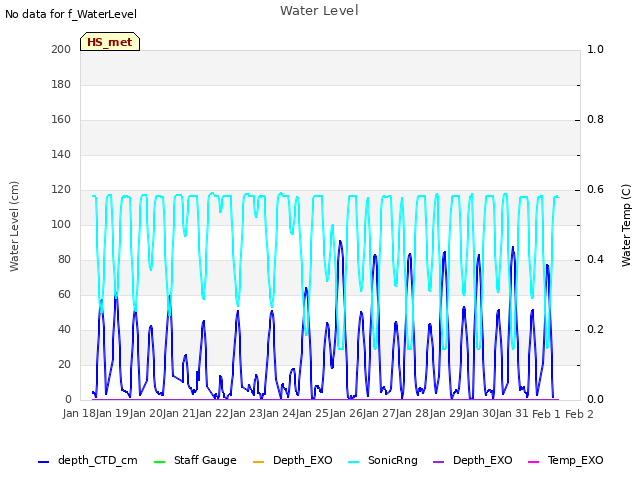Click the 1.0 right-axis tick value
This screenshot has height=480, width=640.
pyautogui.click(x=596, y=49)
